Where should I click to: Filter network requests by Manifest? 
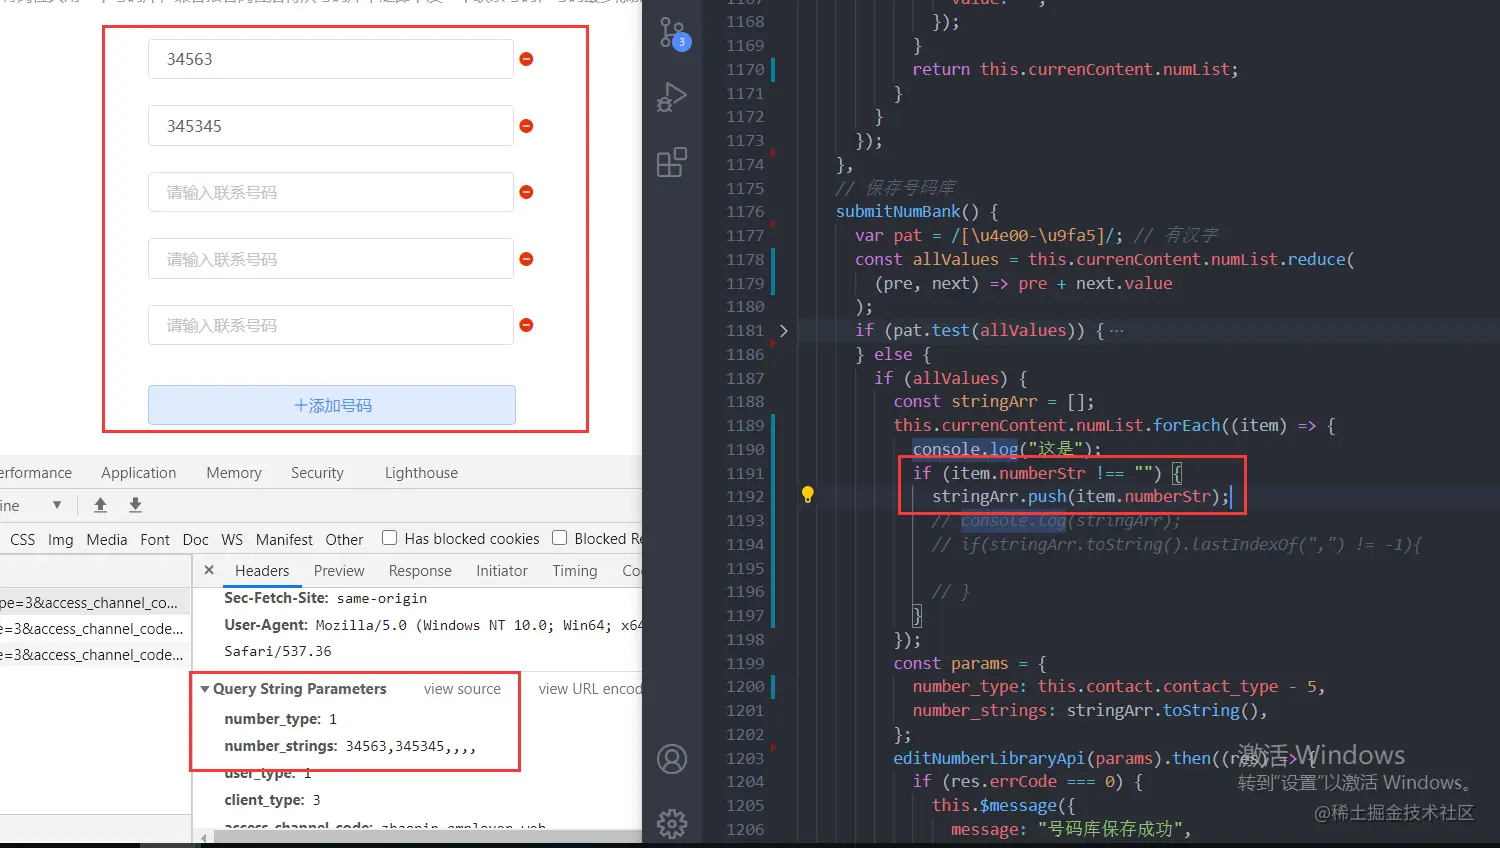[x=284, y=540]
